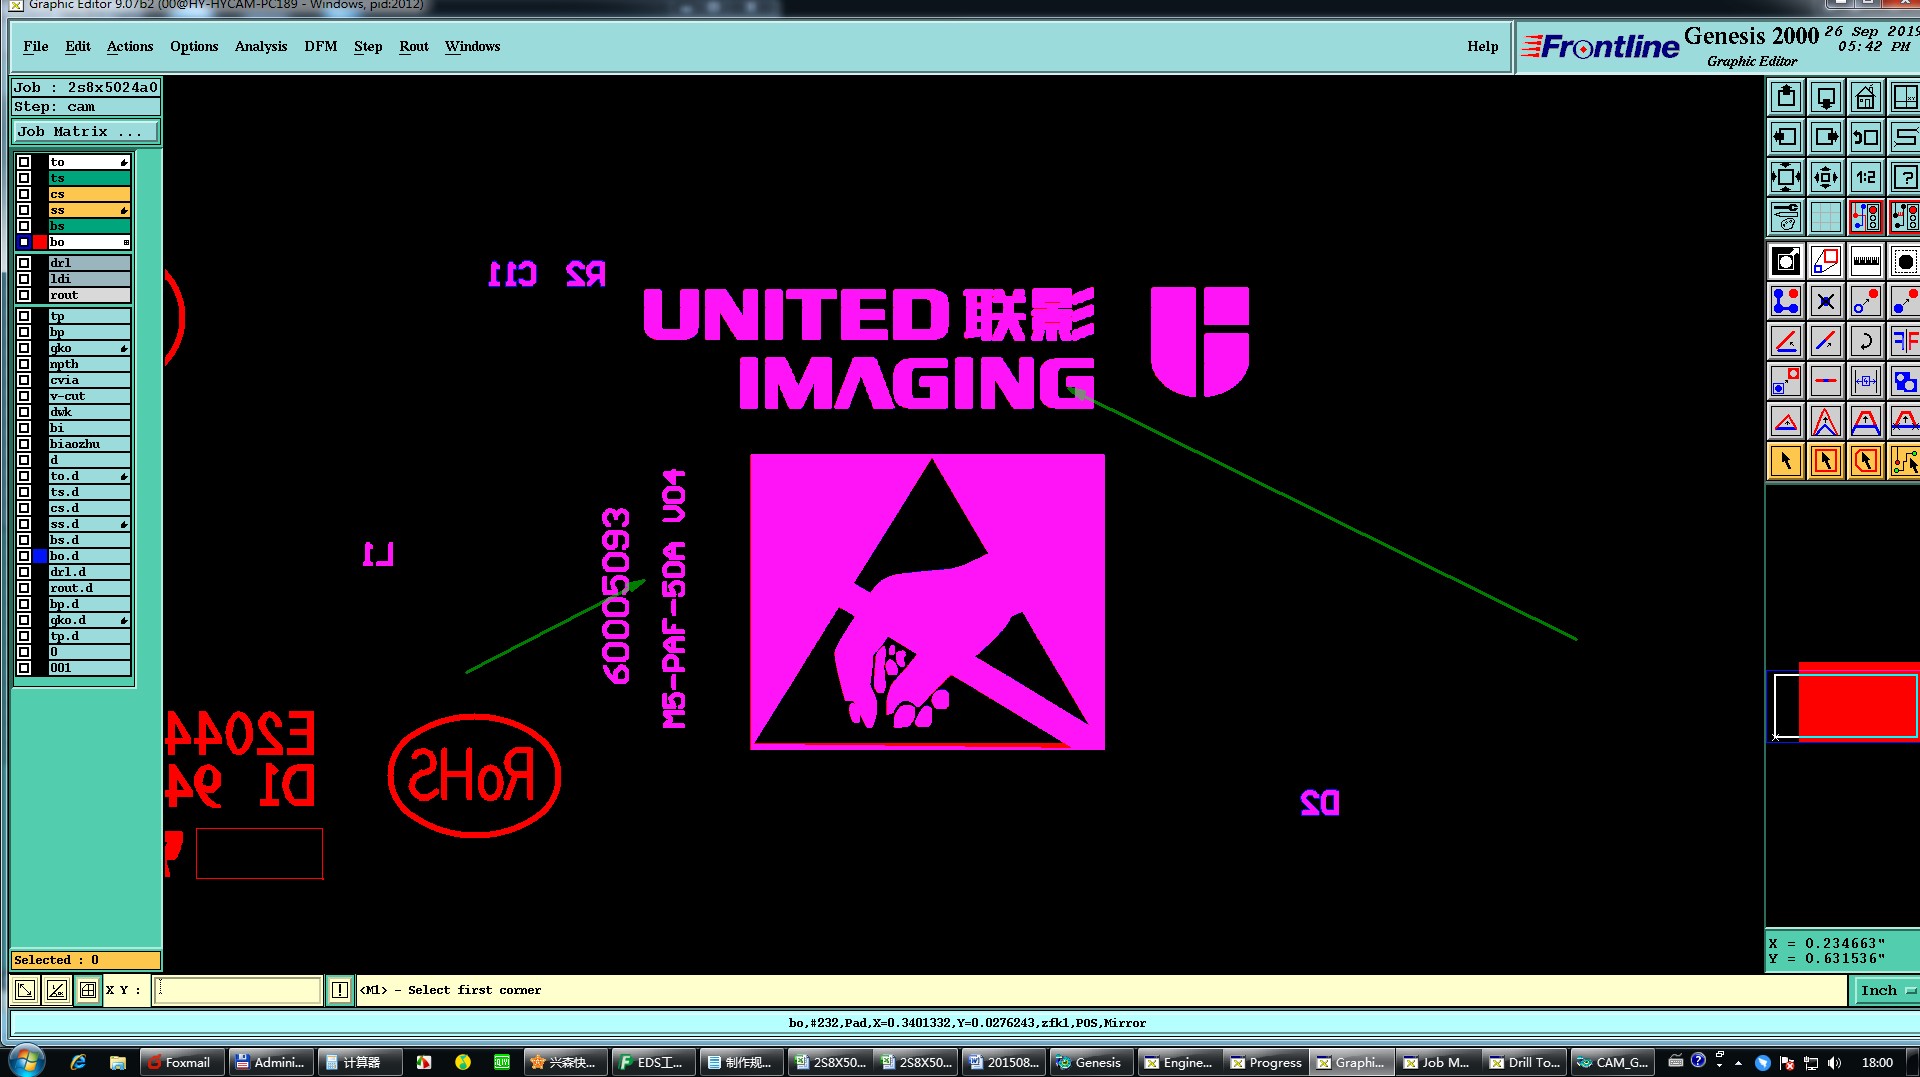
Task: Select the 'ldi' layer name
Action: tap(89, 279)
